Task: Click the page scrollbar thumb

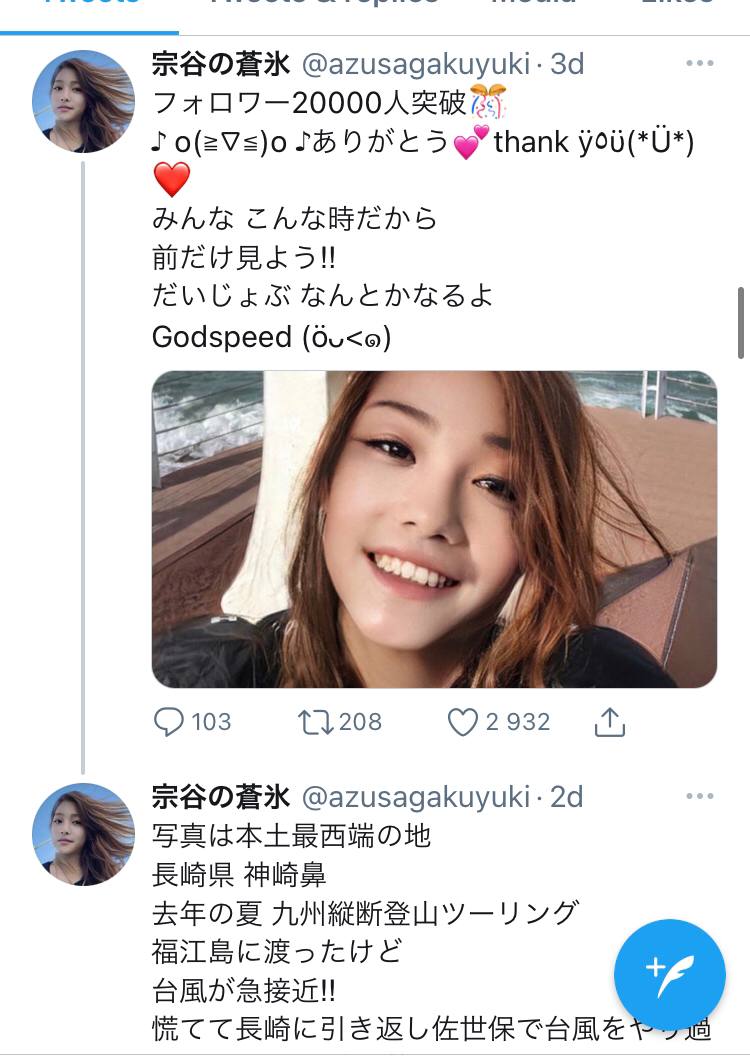Action: pyautogui.click(x=741, y=322)
